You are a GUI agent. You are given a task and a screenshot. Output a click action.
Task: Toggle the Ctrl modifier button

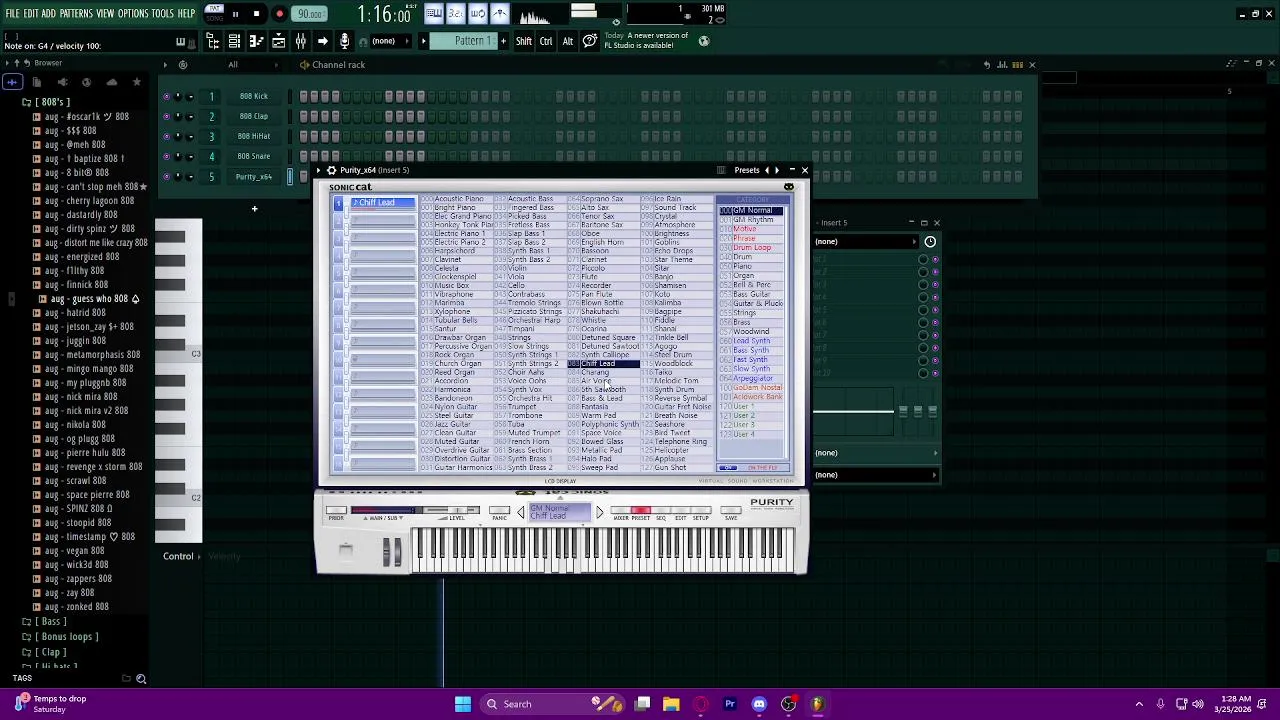coord(546,41)
